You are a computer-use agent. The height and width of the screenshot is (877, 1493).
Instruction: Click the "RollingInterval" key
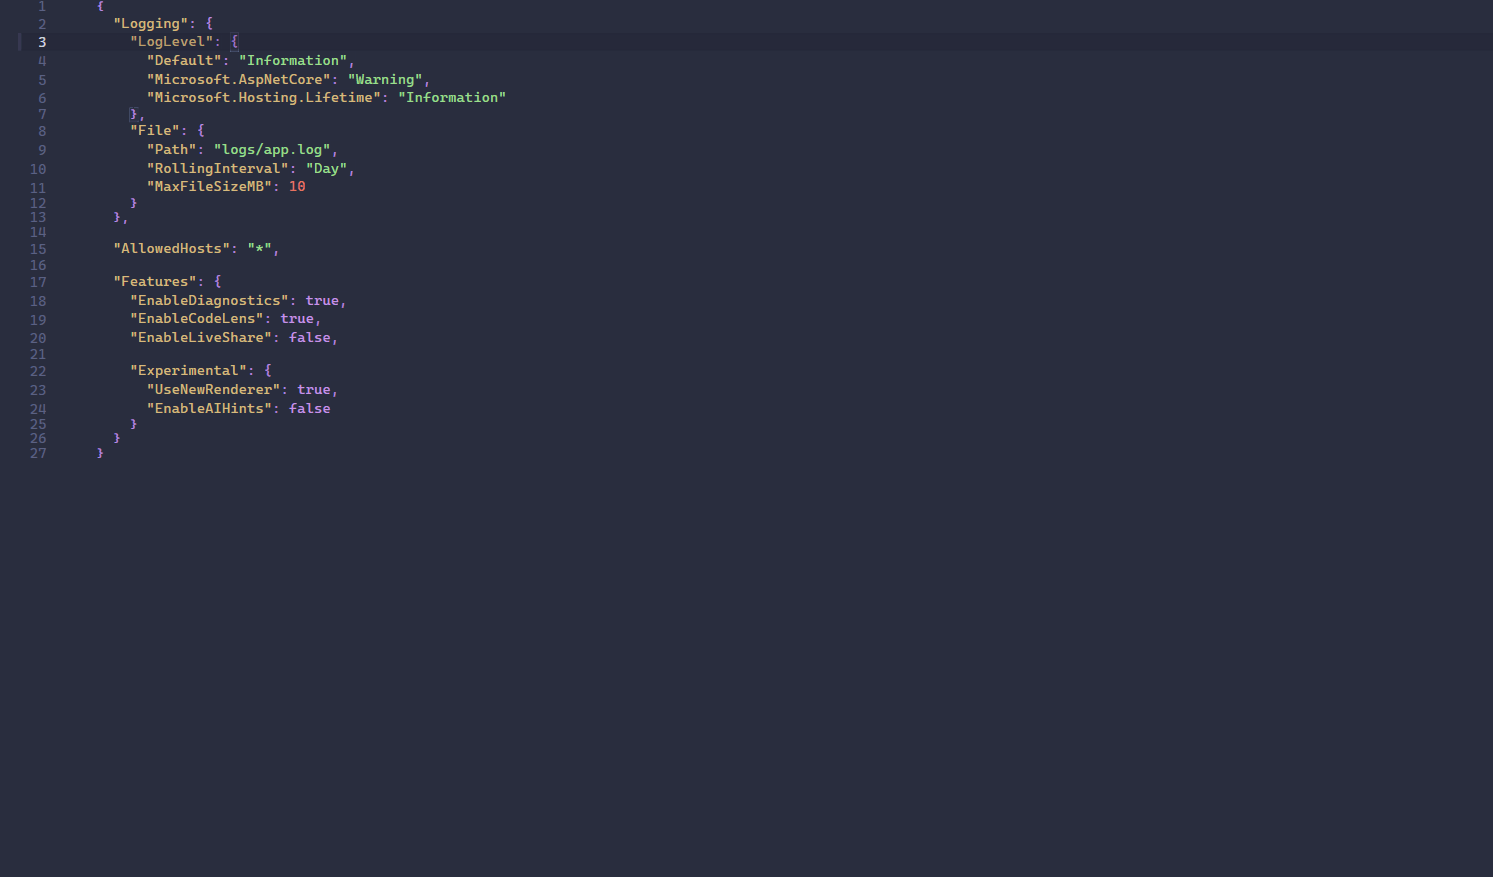coord(218,168)
